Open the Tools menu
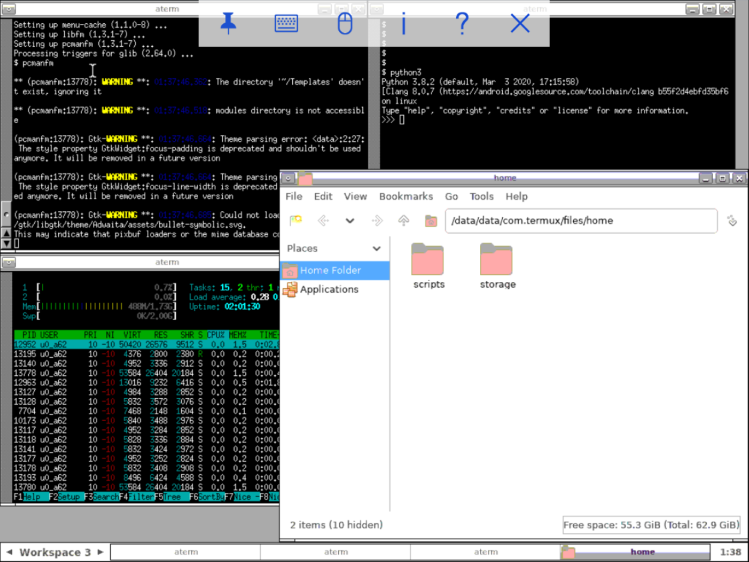The width and height of the screenshot is (749, 562). pos(481,197)
